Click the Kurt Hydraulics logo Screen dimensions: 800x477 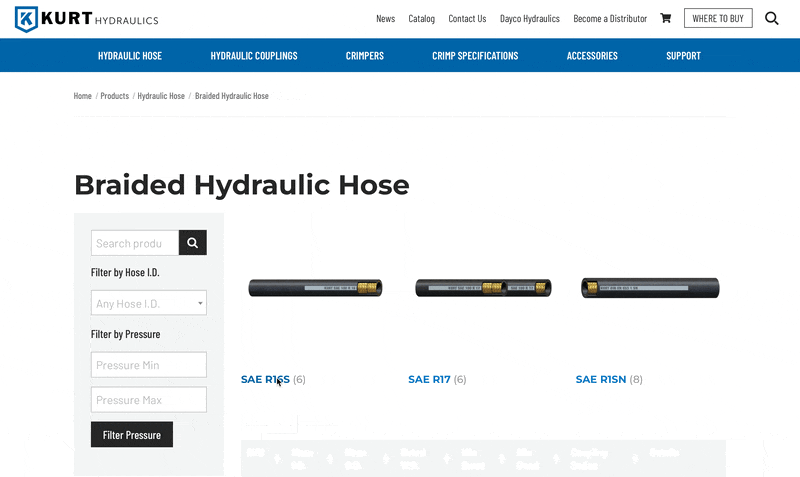click(x=86, y=19)
